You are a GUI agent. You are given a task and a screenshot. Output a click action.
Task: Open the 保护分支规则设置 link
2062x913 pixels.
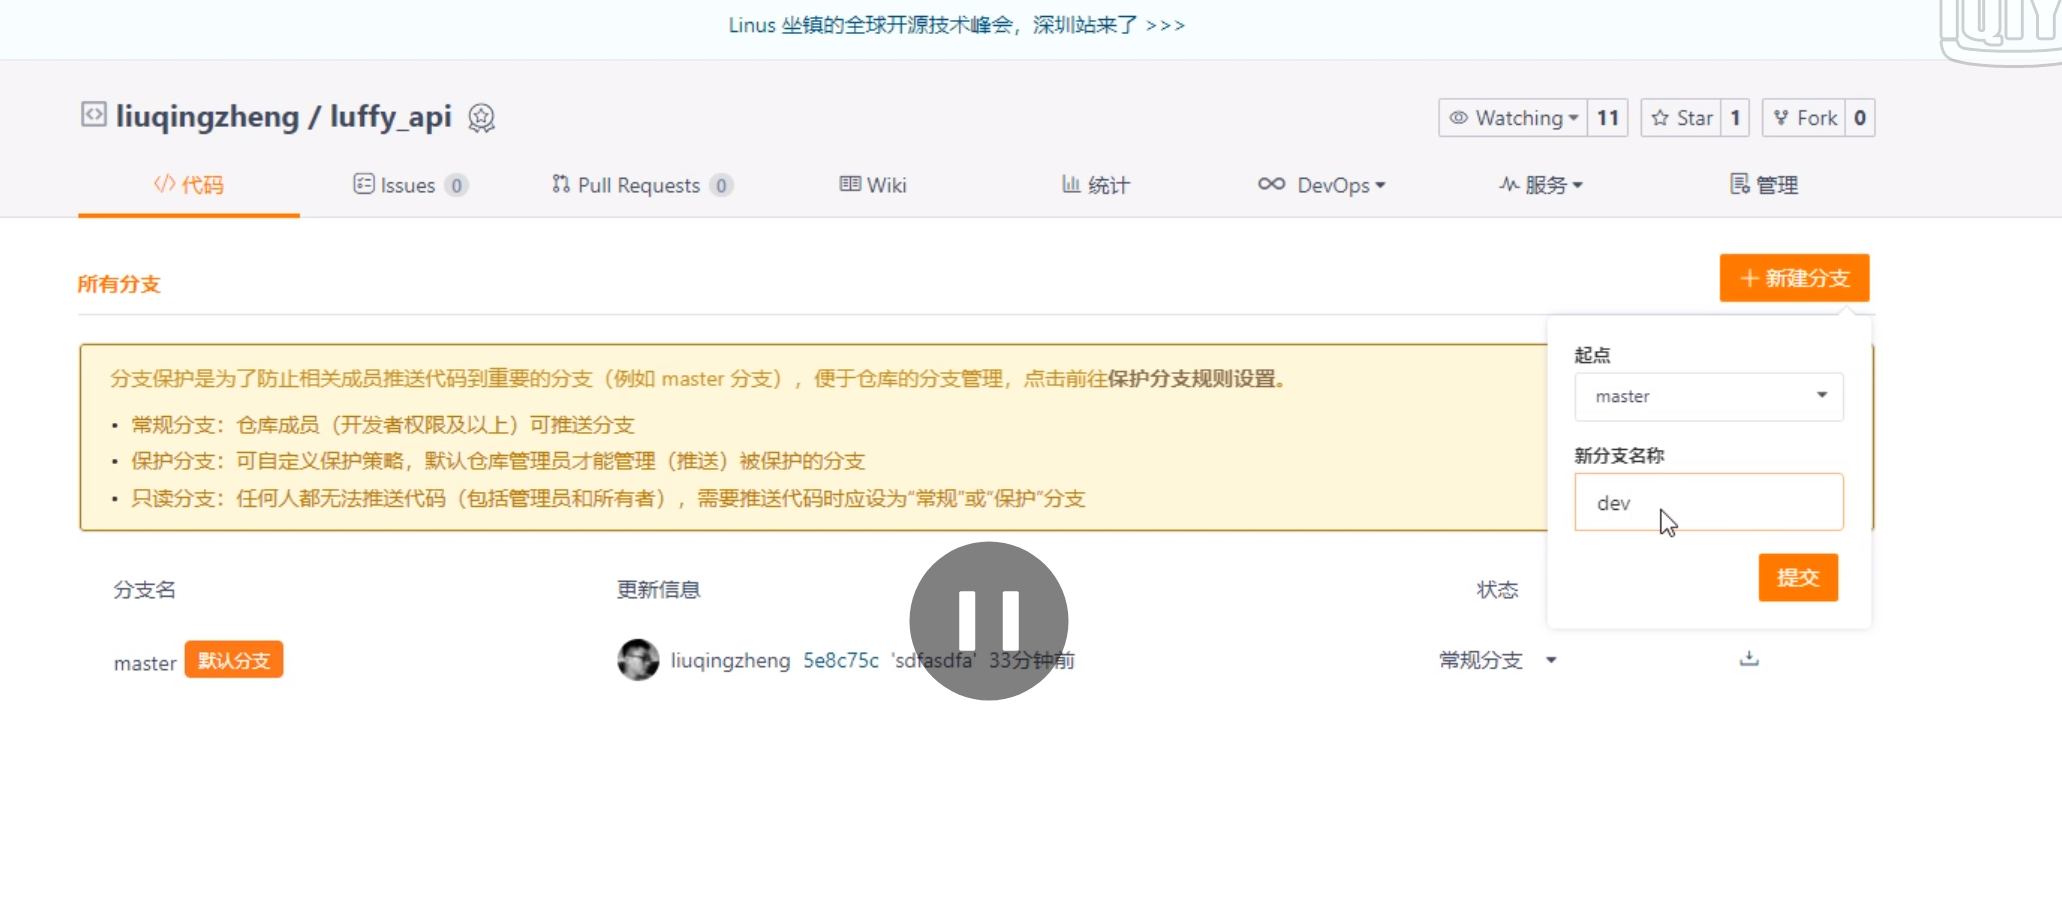[x=1191, y=379]
